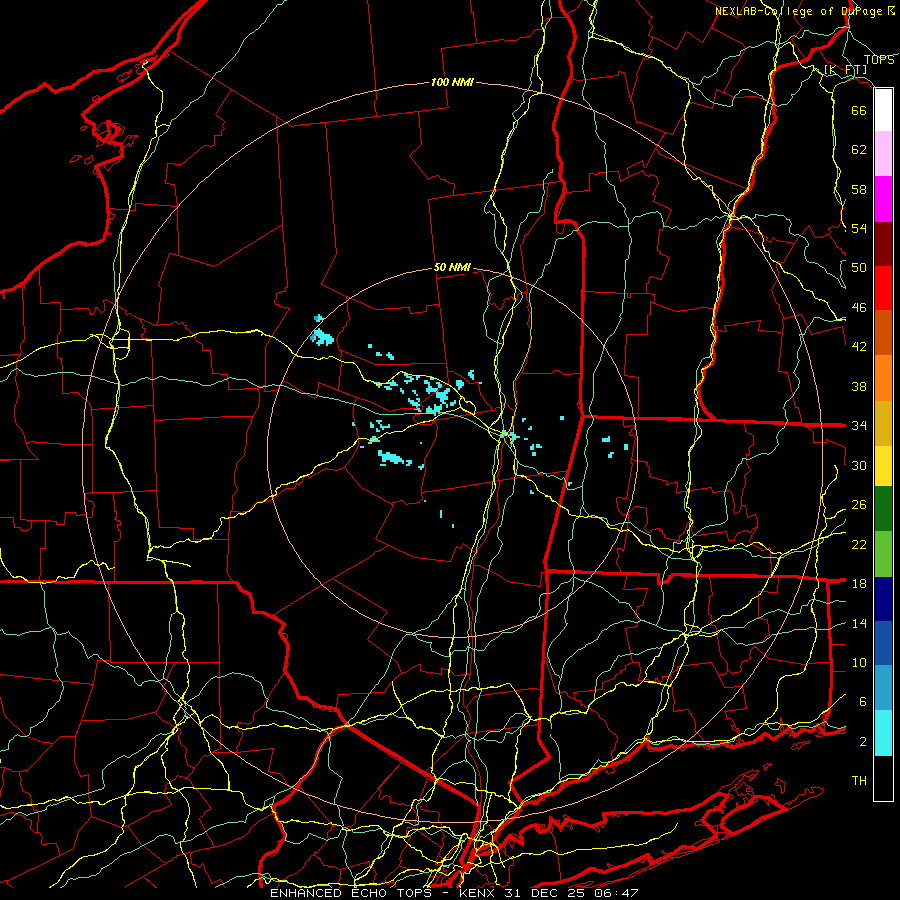Click the white swatch in the tops legend
Screen dimensions: 900x900
883,110
